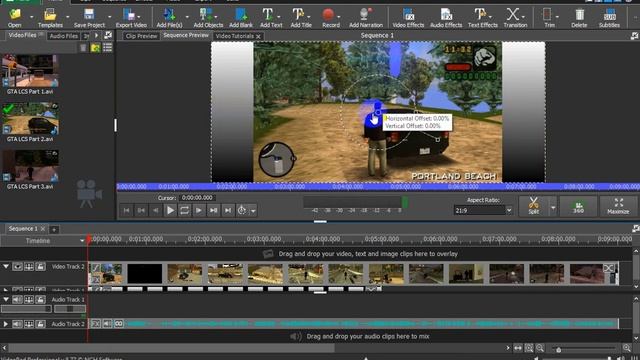Select GTA LCS Part 1.avi thumbnail

coord(30,71)
